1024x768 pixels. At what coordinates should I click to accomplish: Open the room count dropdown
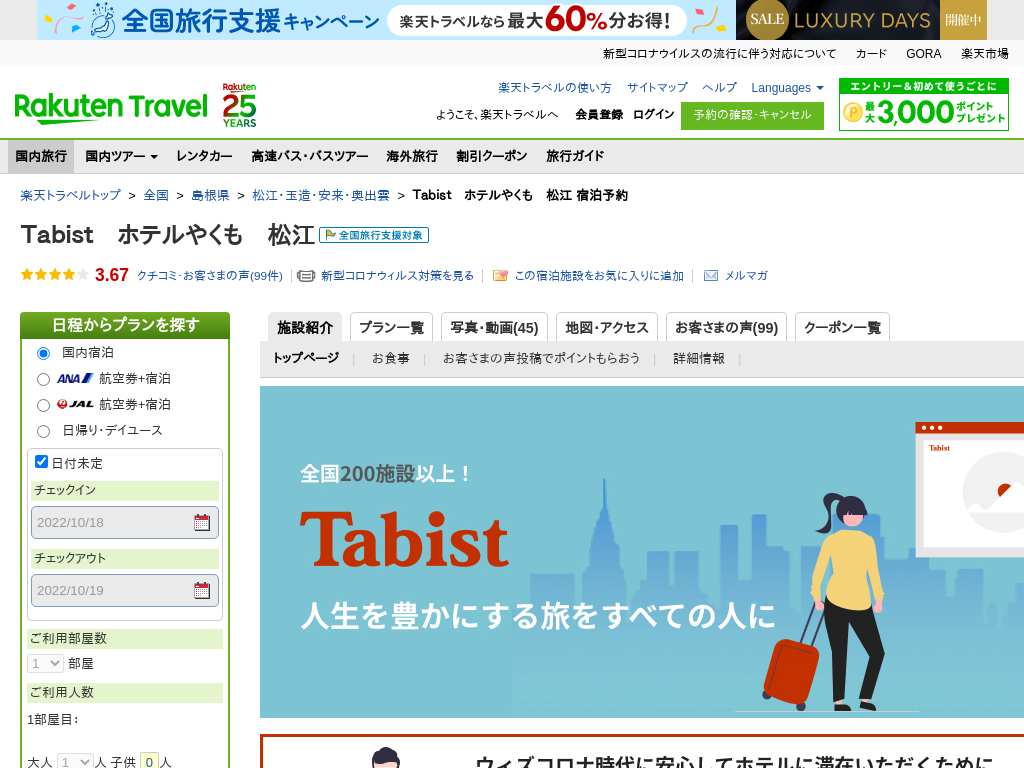[x=45, y=664]
